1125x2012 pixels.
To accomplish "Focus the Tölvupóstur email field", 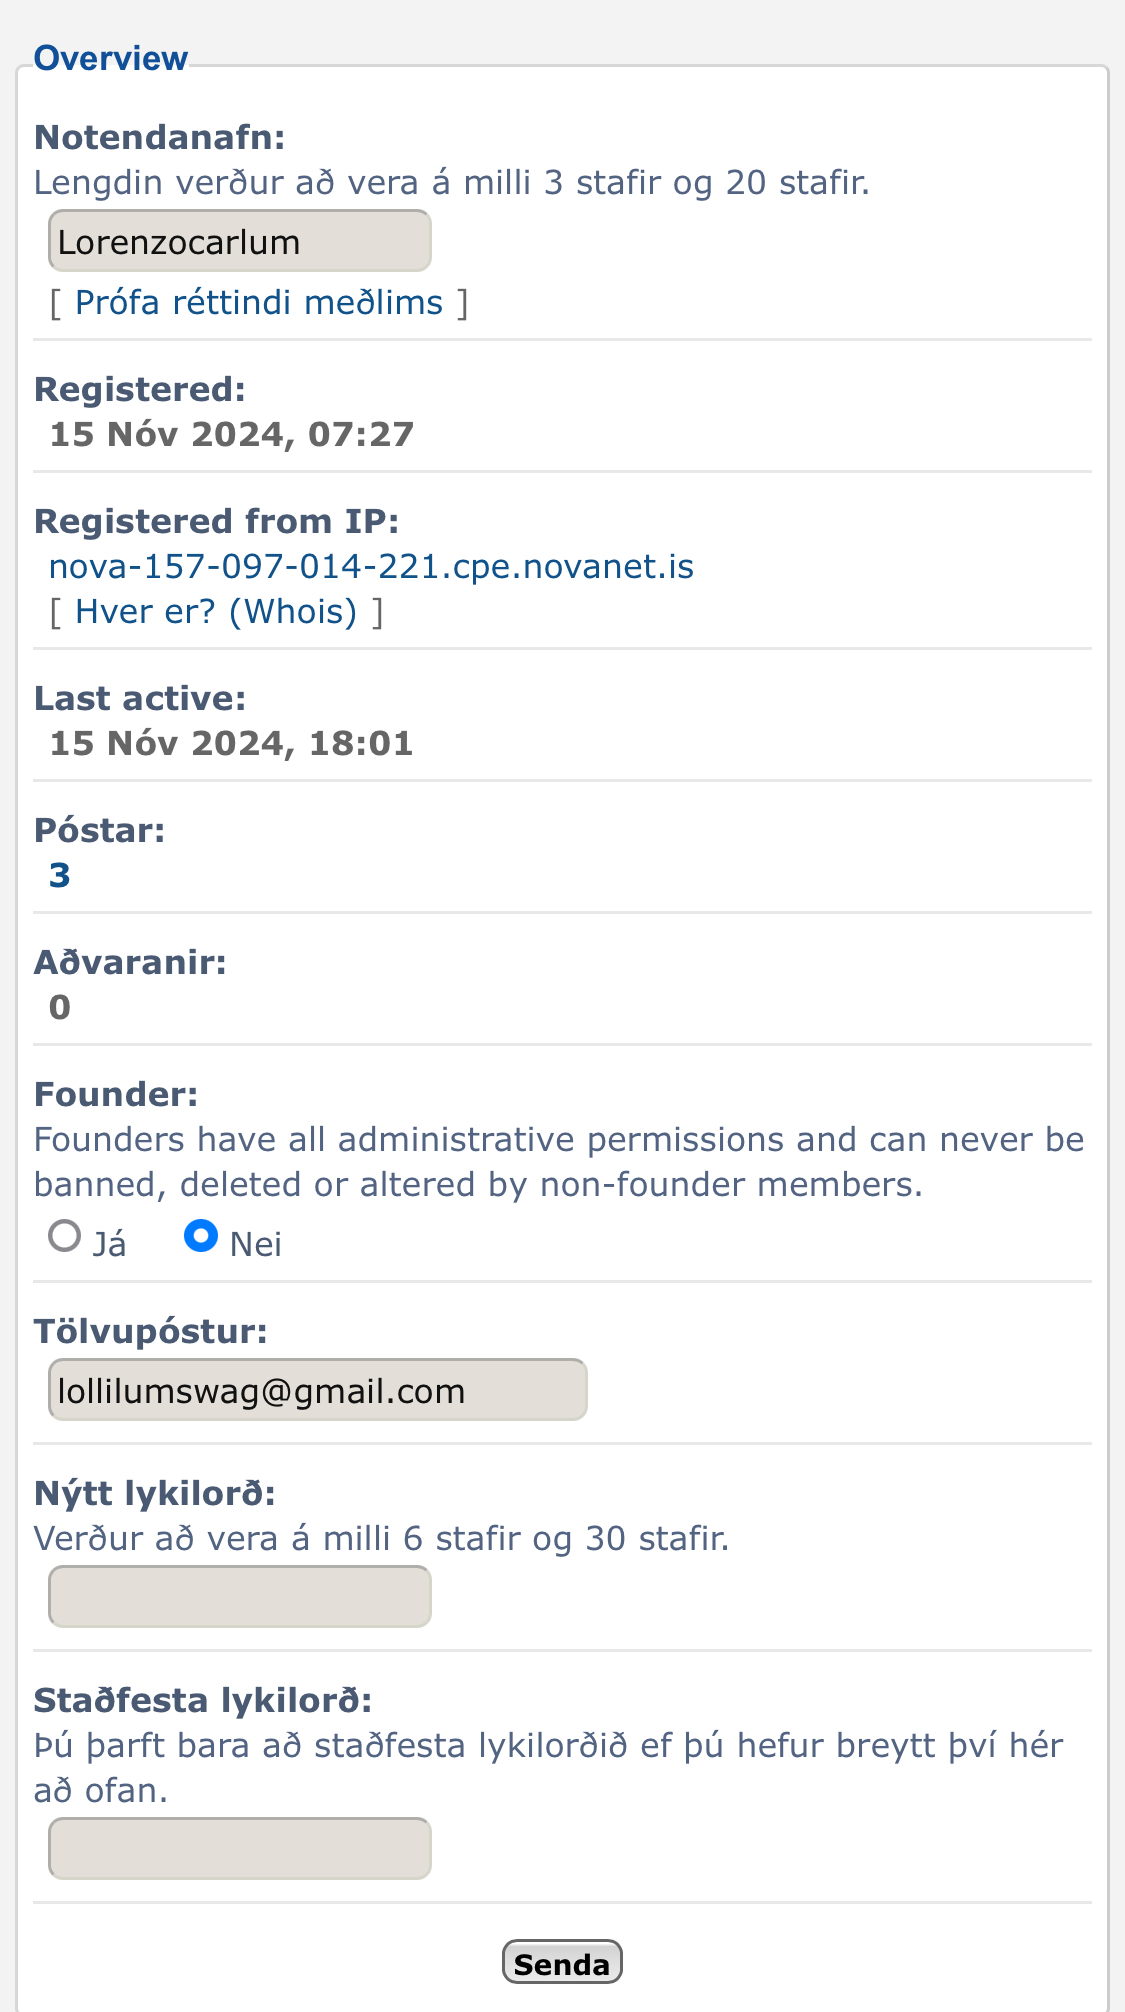I will [x=317, y=1390].
